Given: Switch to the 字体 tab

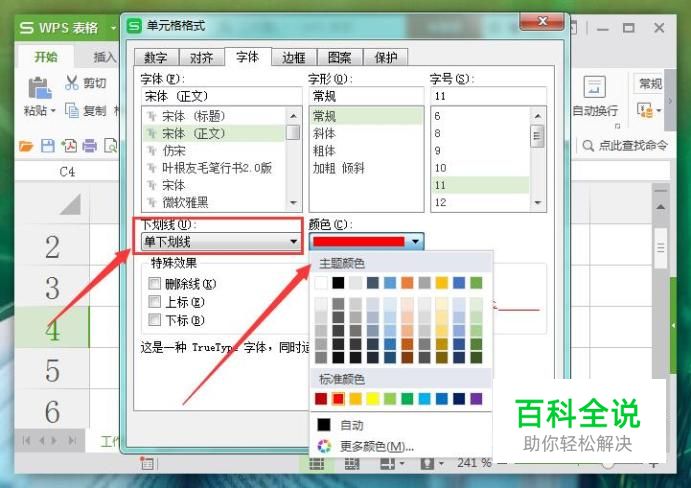Looking at the screenshot, I should coord(247,56).
